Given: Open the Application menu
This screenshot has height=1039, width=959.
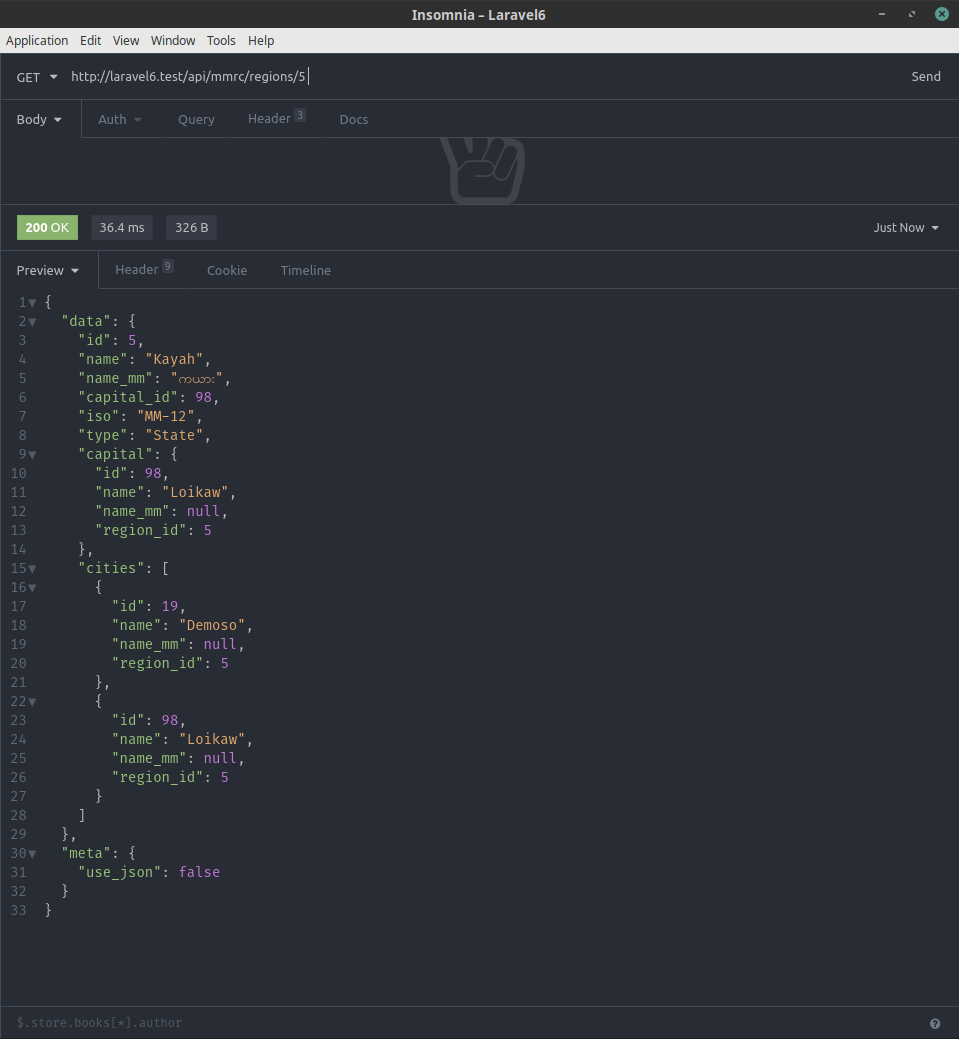Looking at the screenshot, I should [x=37, y=40].
